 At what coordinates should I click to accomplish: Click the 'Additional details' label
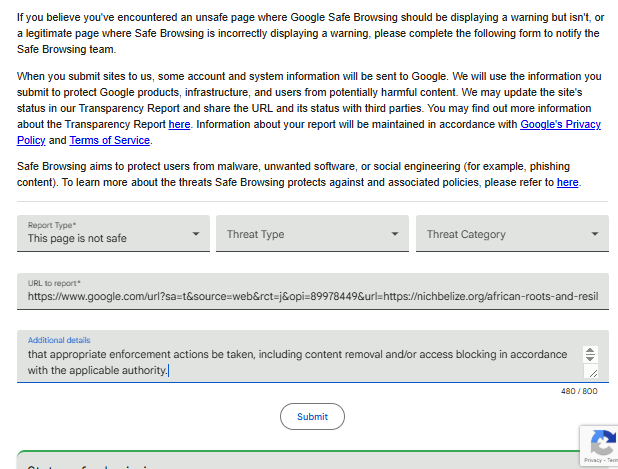(59, 340)
